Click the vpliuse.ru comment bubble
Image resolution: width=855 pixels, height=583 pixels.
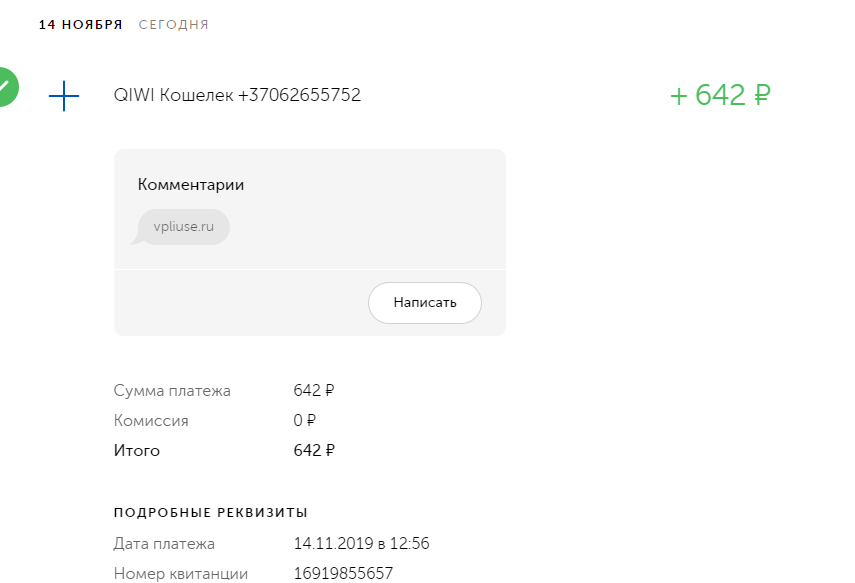coord(183,227)
